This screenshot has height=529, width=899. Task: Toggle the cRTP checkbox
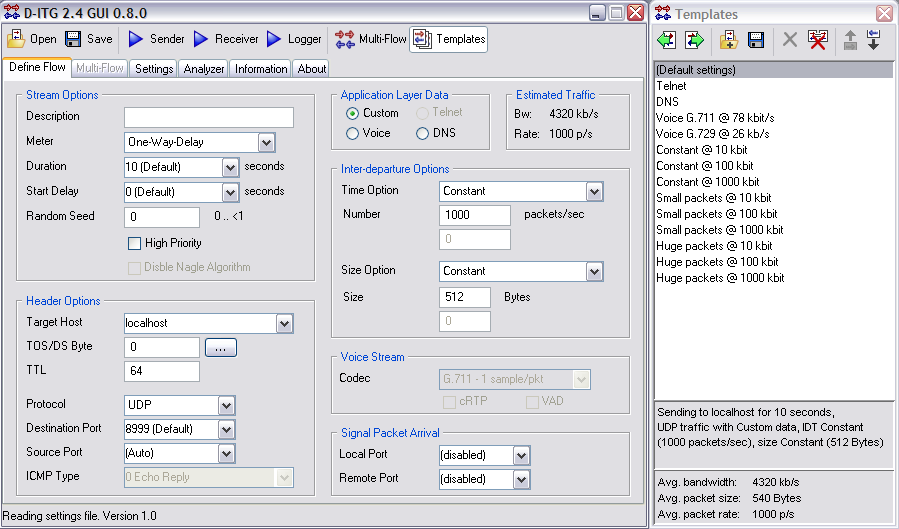coord(450,402)
